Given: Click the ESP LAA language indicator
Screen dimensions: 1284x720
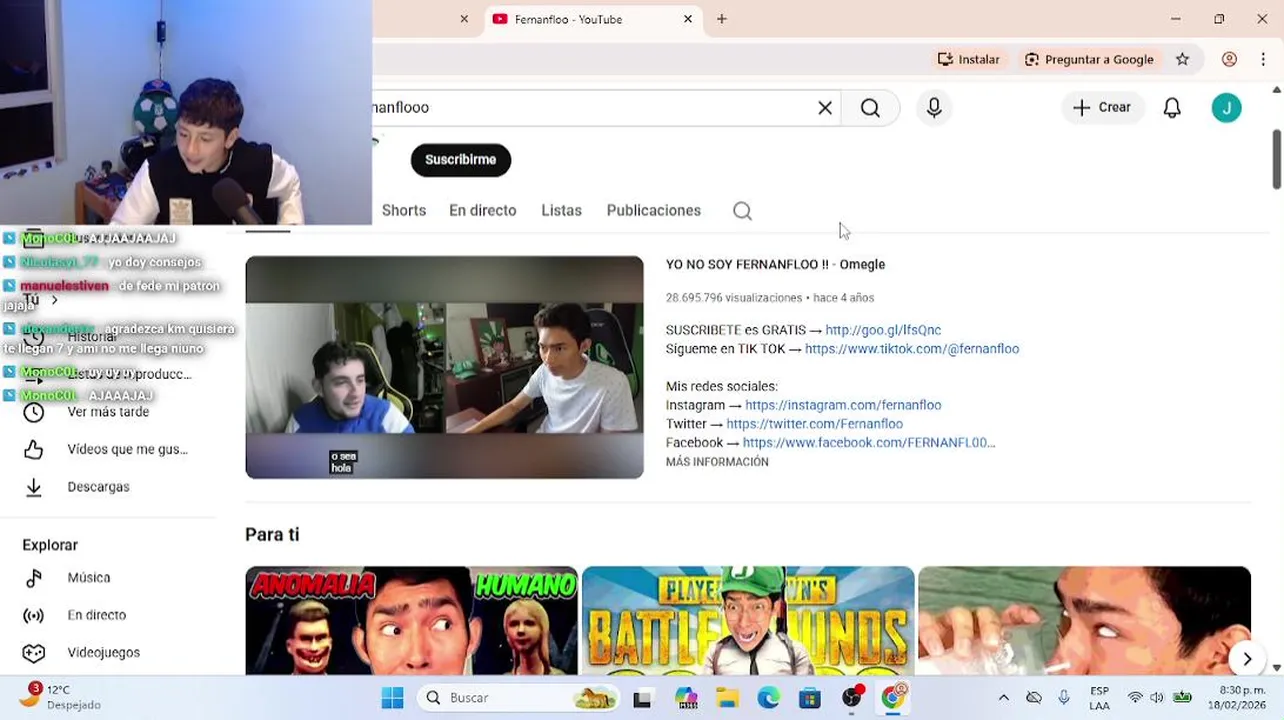Looking at the screenshot, I should 1099,698.
